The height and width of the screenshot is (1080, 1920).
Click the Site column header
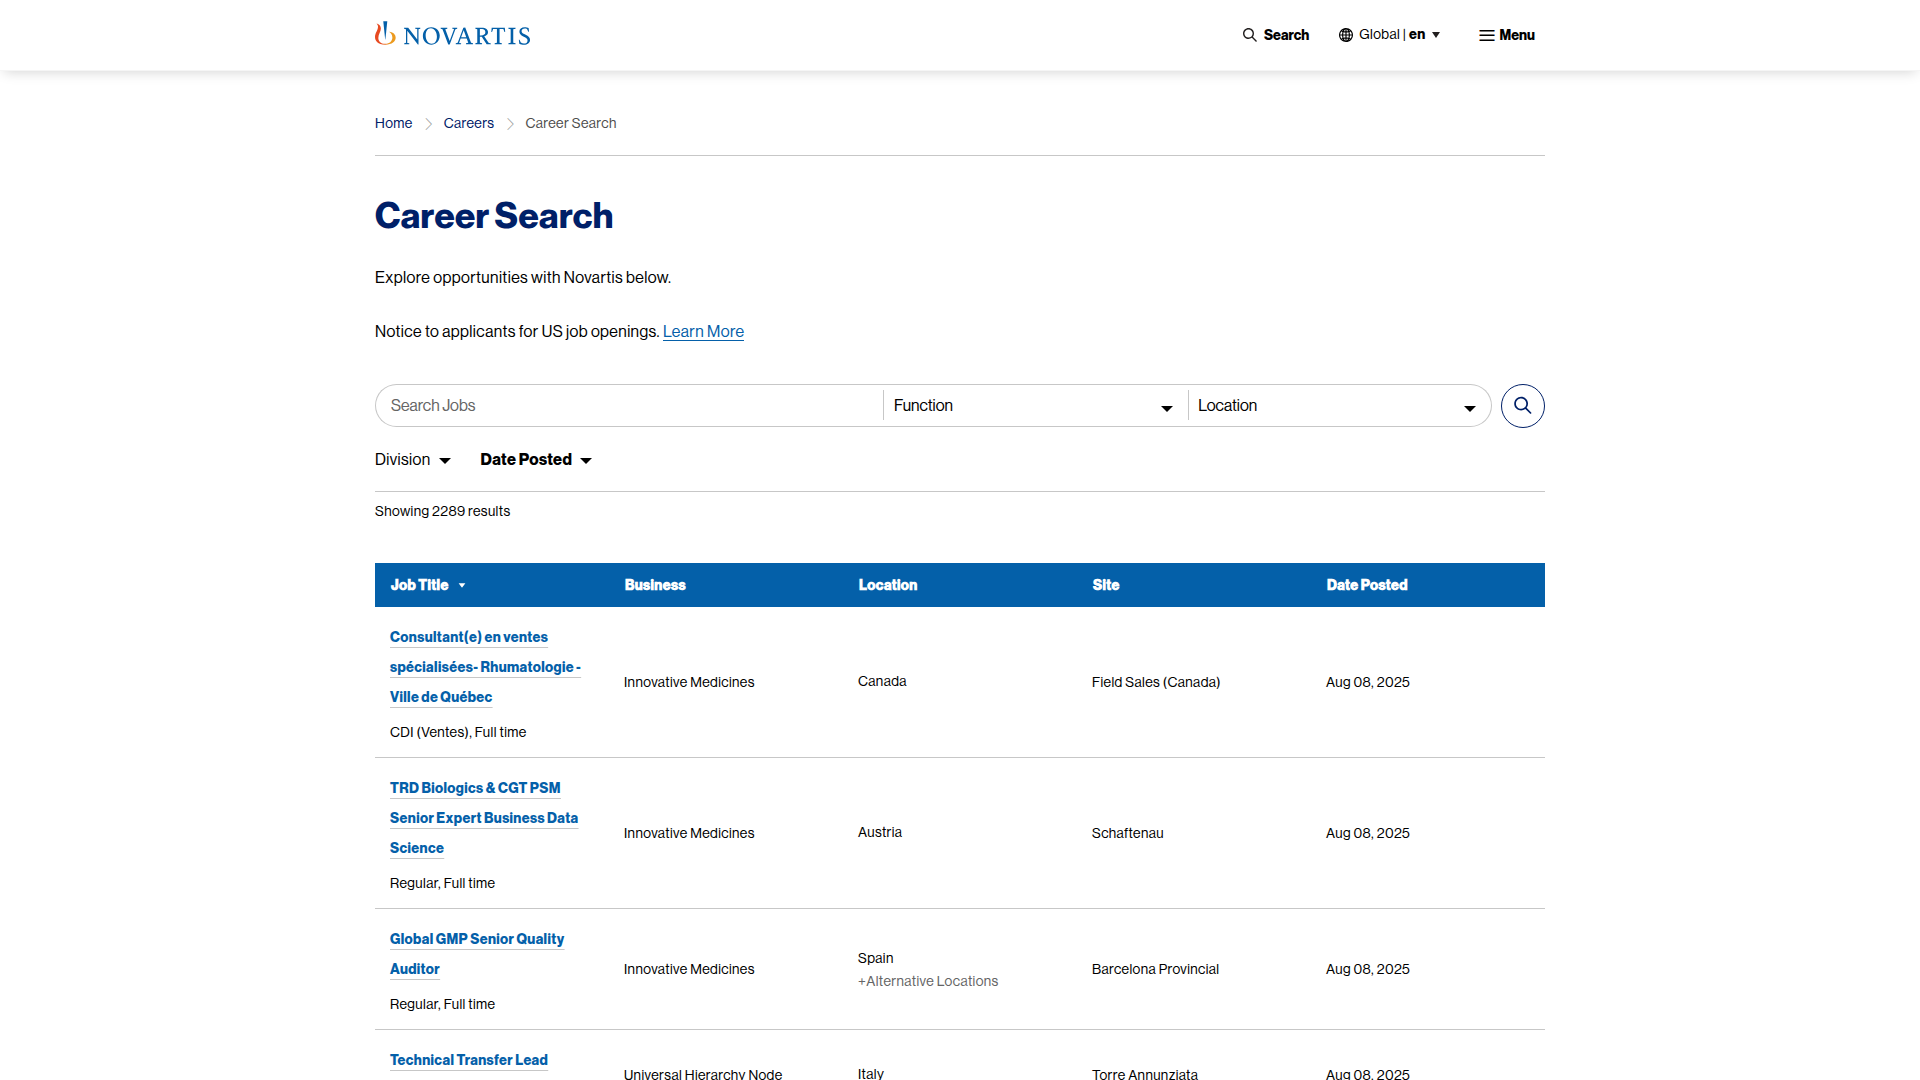point(1105,585)
